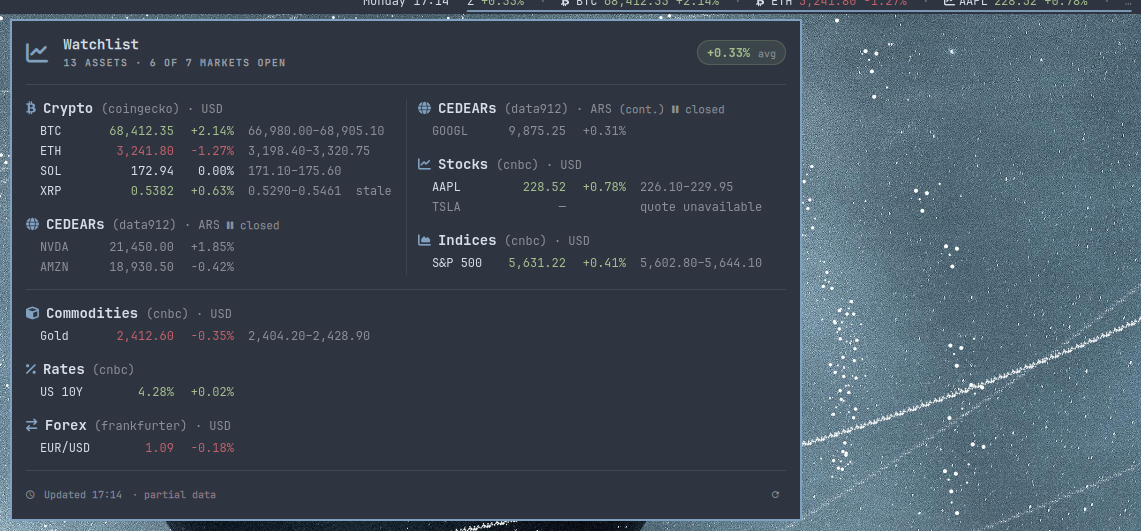Select the EUR/USD row label
This screenshot has width=1141, height=531.
coord(65,448)
